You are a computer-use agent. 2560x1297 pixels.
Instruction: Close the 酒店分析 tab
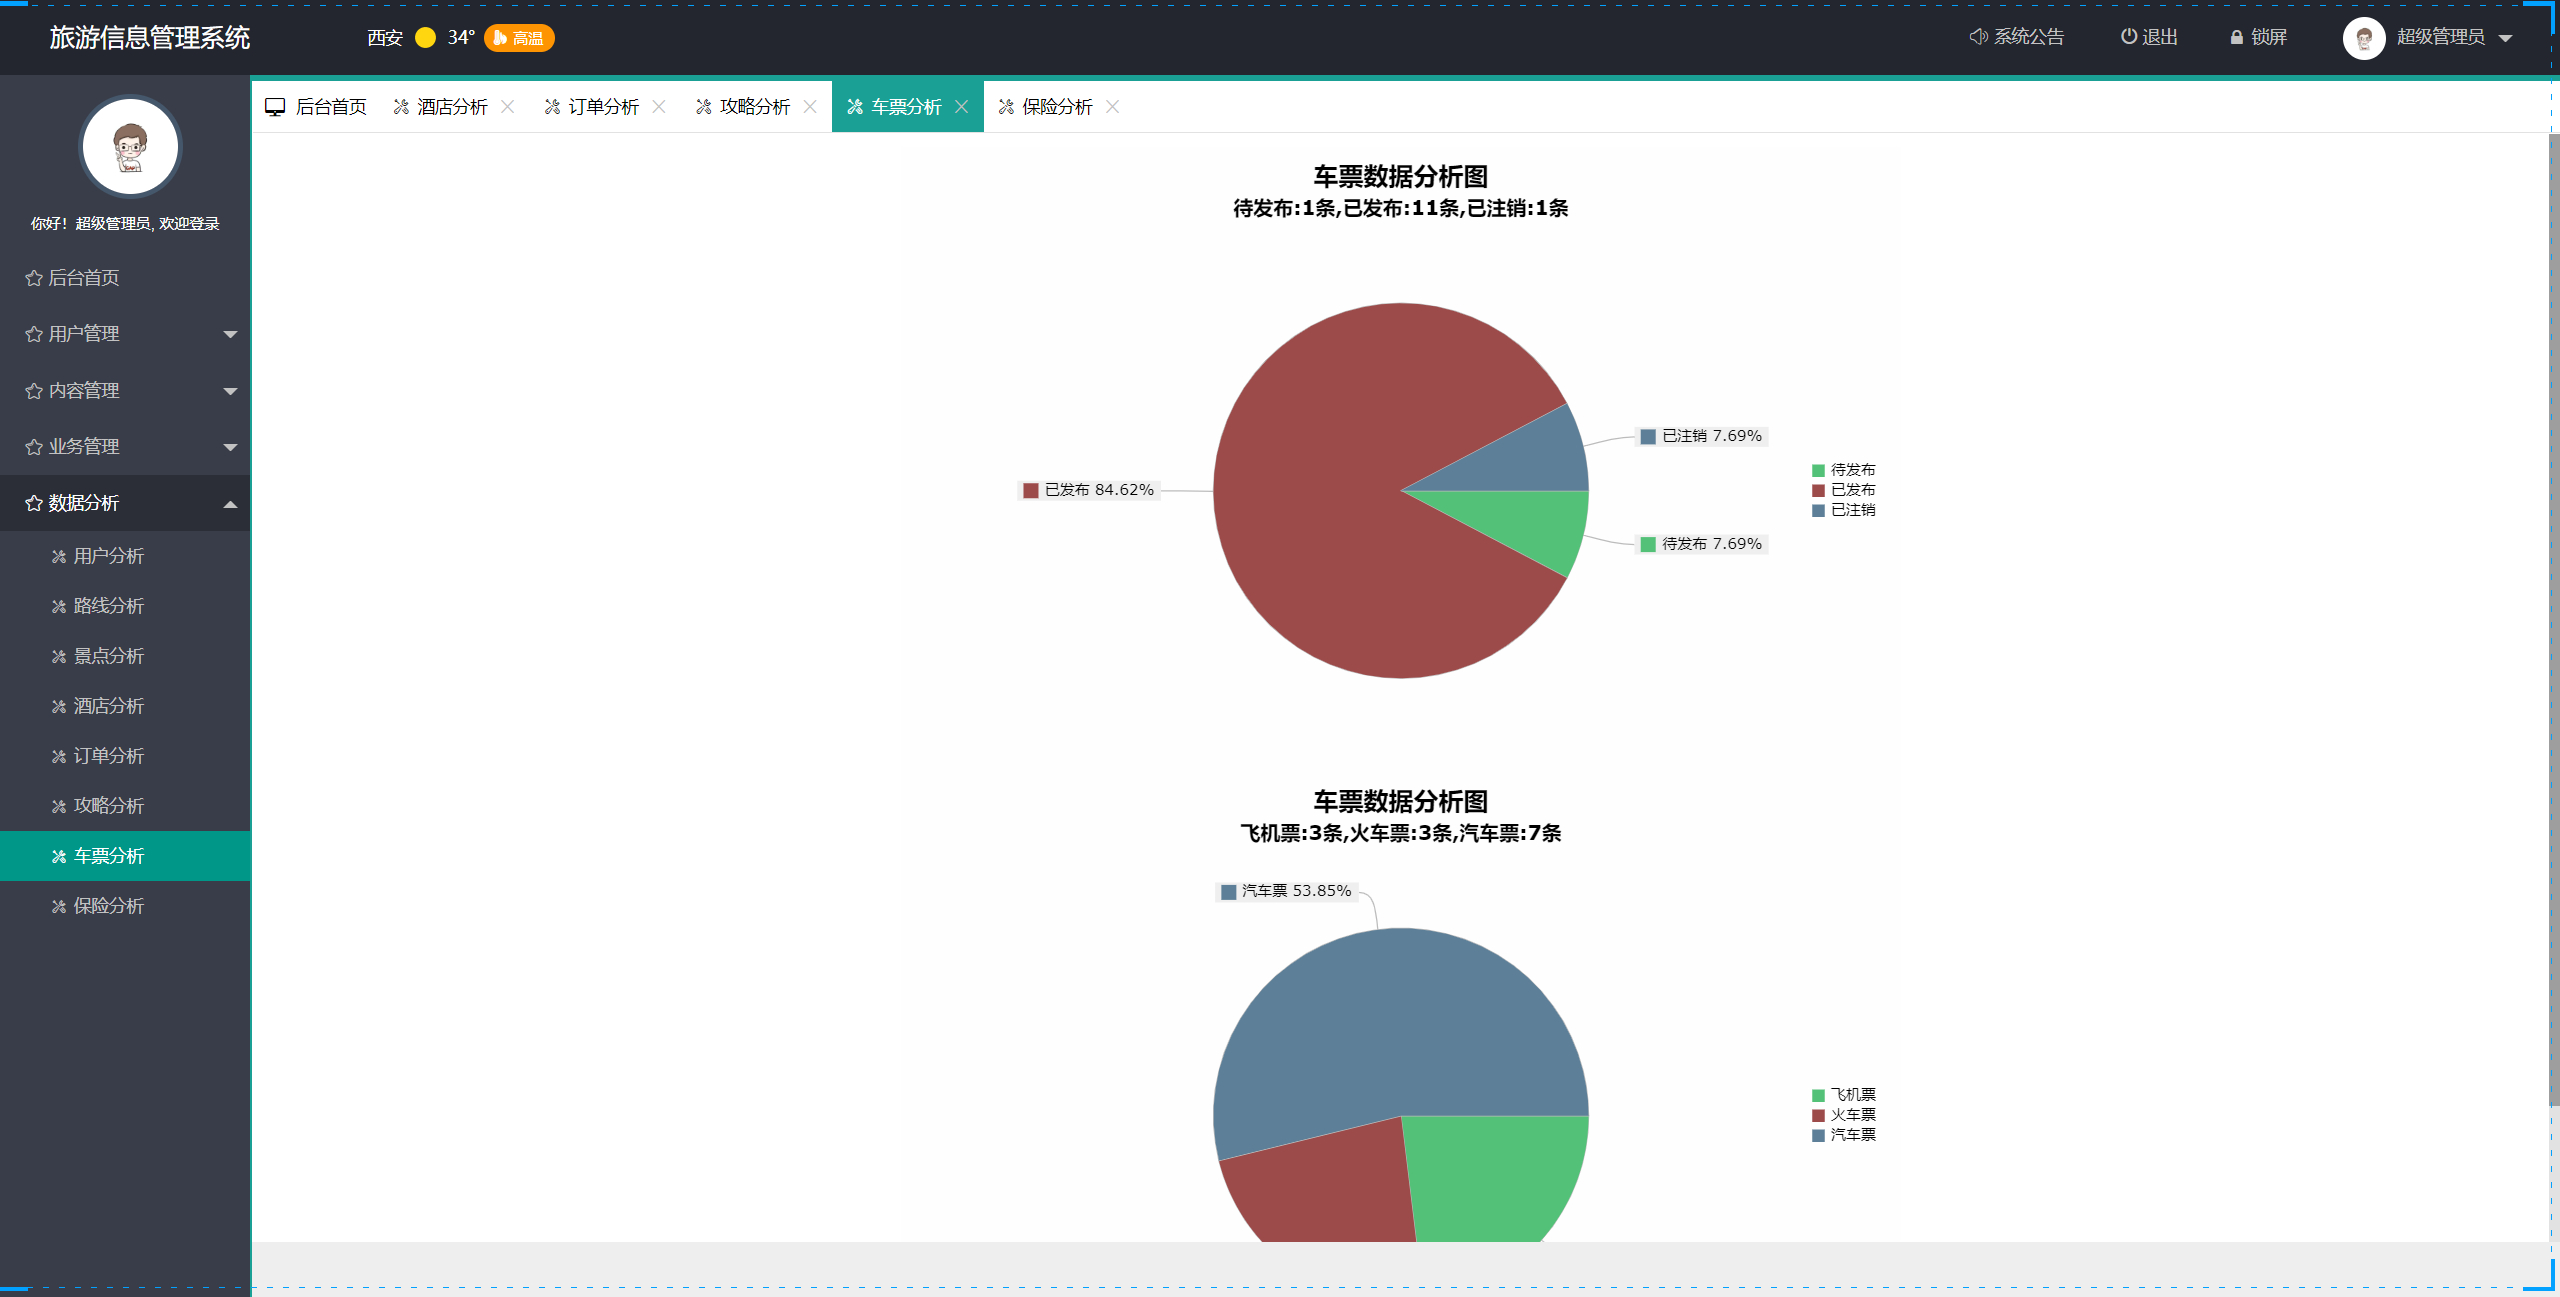(508, 107)
